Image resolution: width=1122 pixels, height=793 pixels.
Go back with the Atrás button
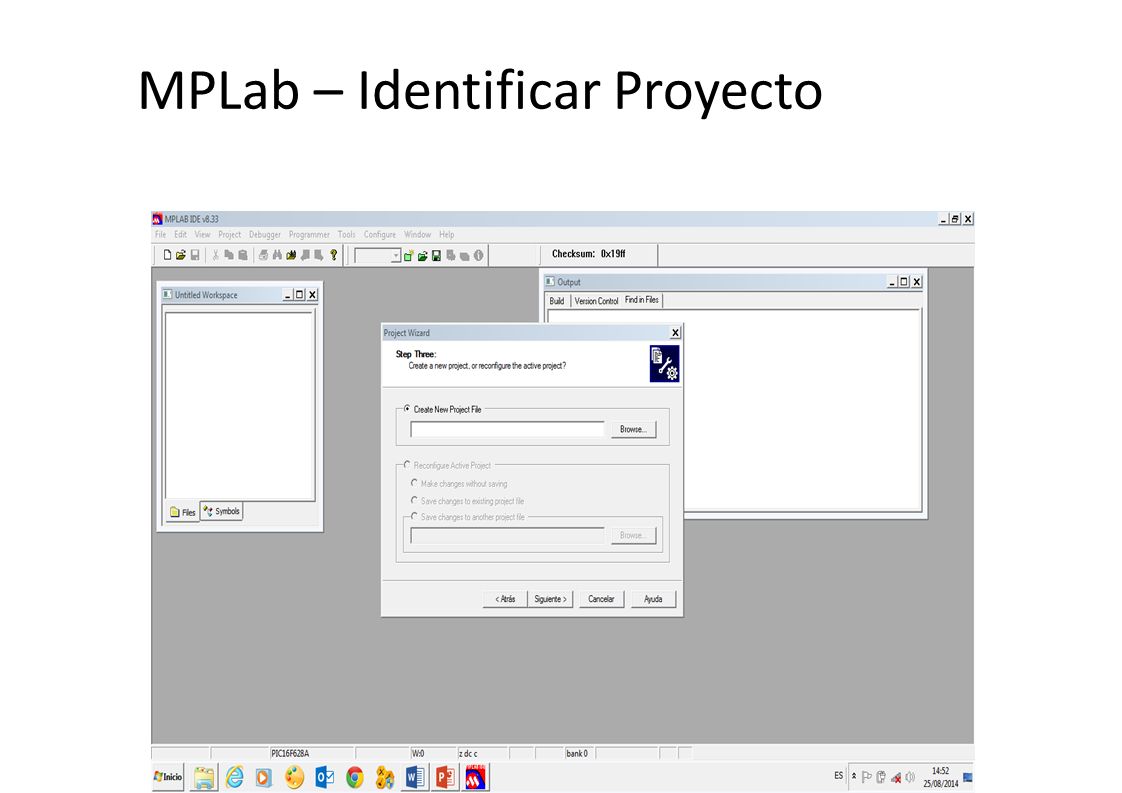coord(505,599)
